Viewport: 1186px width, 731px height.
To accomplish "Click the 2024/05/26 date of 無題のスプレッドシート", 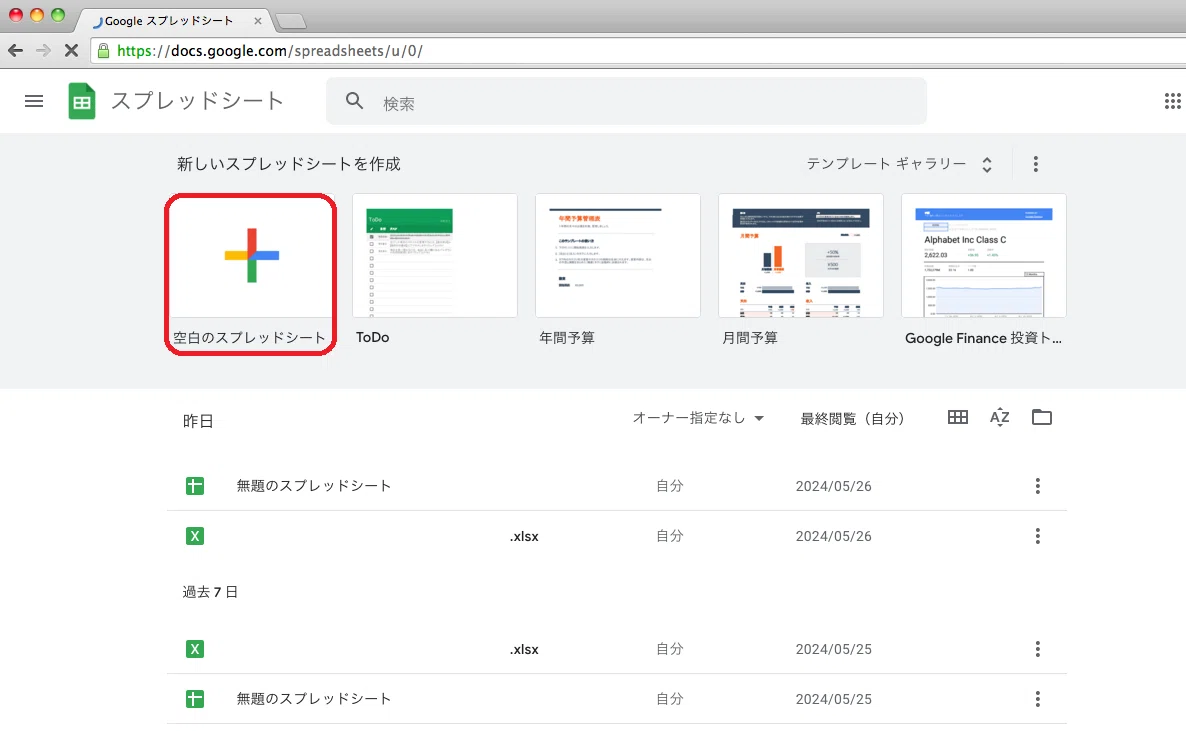I will tap(834, 487).
